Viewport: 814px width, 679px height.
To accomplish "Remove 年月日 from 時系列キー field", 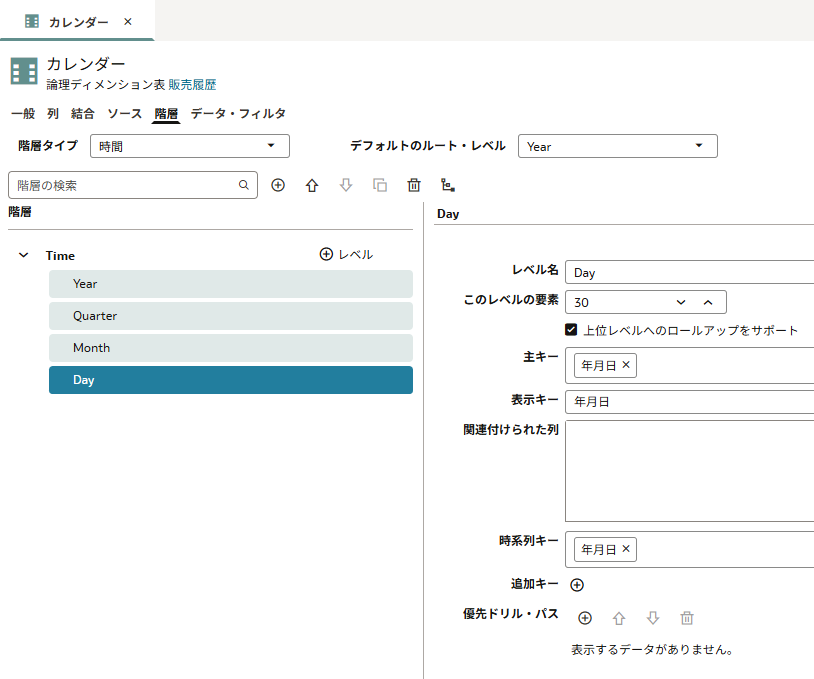I will [x=626, y=549].
